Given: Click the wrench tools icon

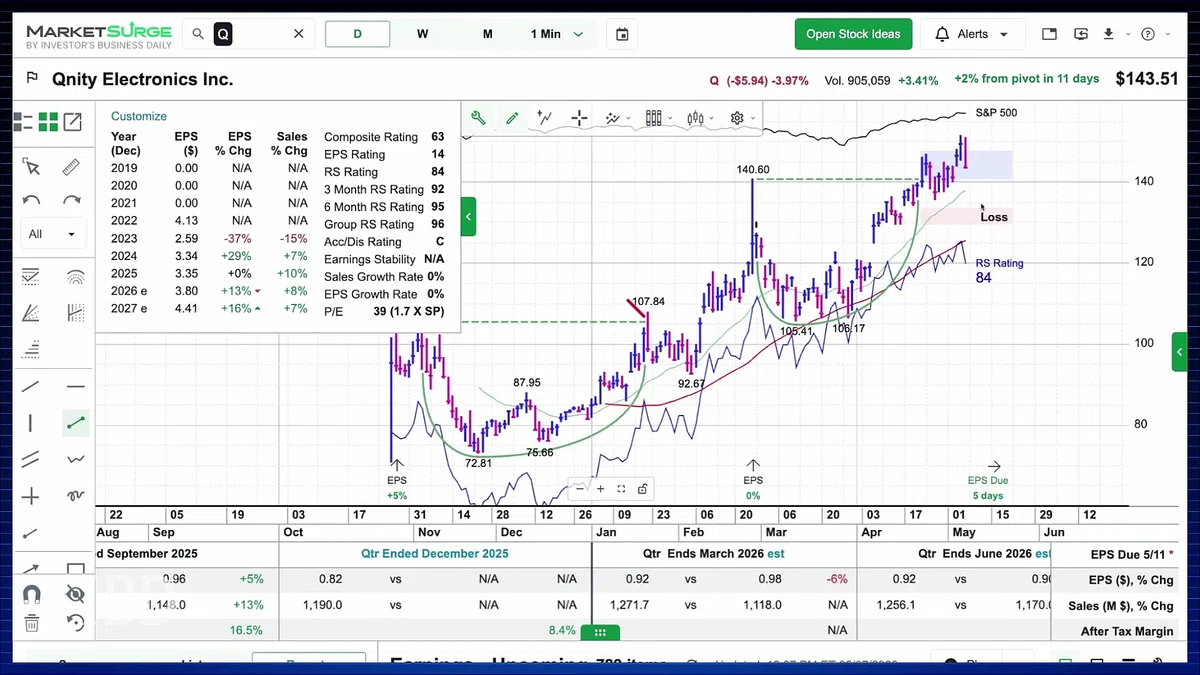Looking at the screenshot, I should [478, 118].
